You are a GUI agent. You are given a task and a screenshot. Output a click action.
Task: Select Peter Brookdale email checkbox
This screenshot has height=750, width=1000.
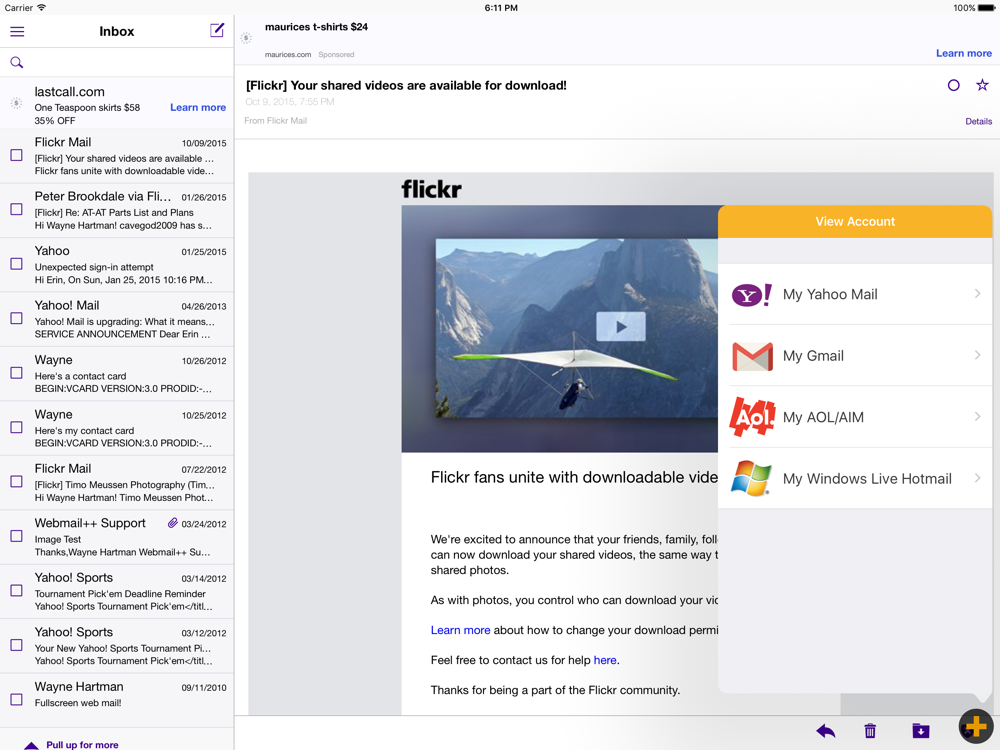17,209
